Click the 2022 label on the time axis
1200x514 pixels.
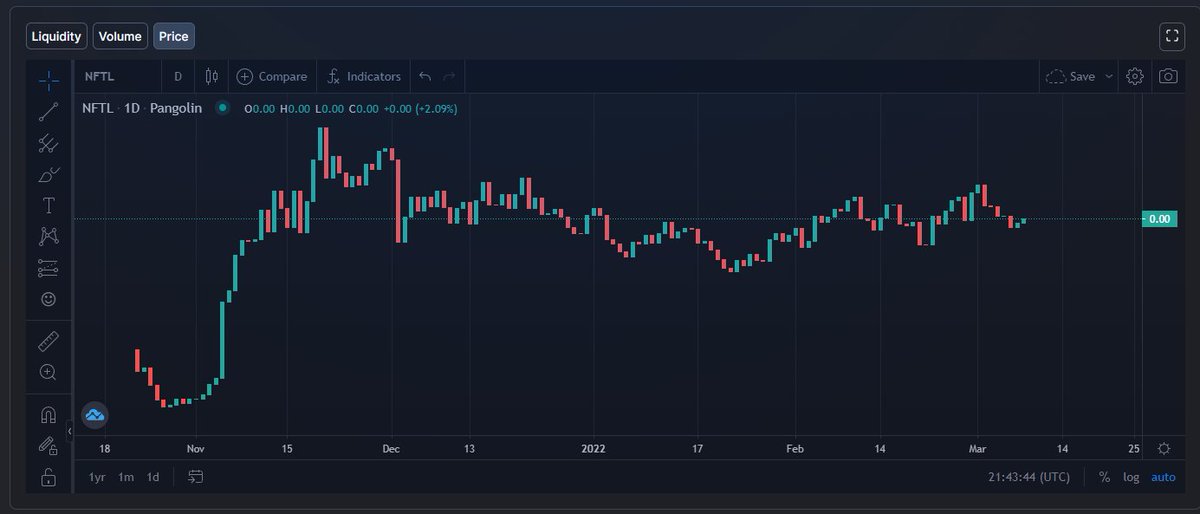[x=594, y=448]
